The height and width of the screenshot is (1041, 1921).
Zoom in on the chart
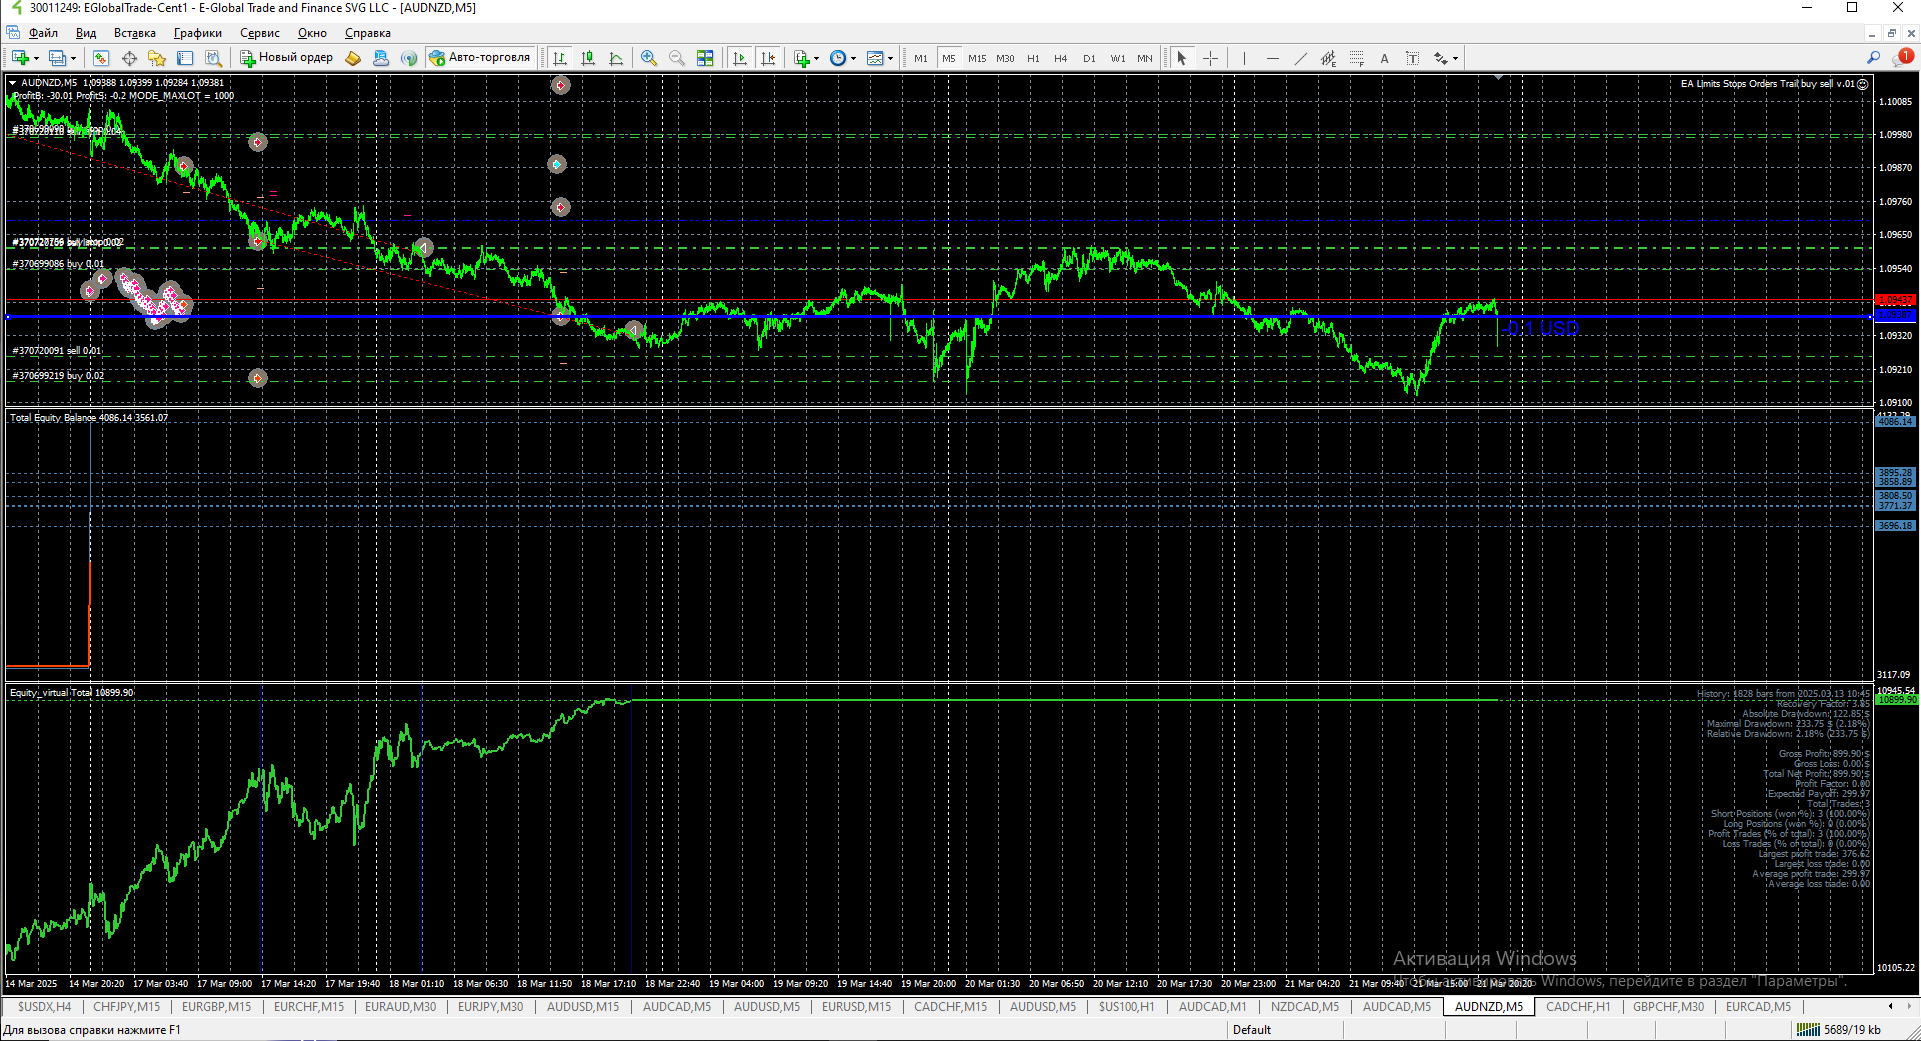(x=649, y=58)
